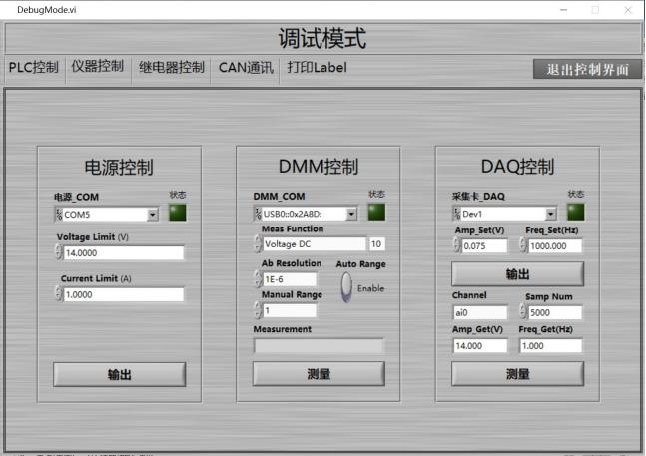646x456 pixels.
Task: Click the Channel input field
Action: tap(482, 312)
